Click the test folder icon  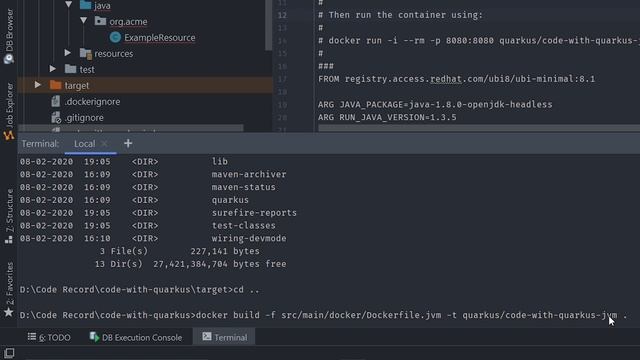[70, 69]
